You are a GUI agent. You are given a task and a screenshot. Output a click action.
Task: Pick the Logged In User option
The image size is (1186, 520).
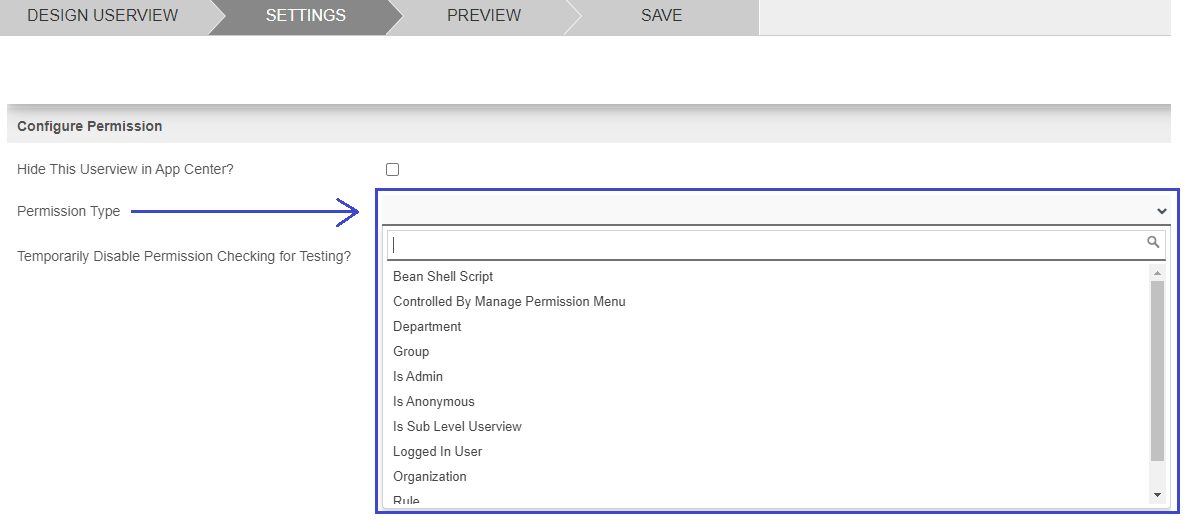(x=437, y=452)
